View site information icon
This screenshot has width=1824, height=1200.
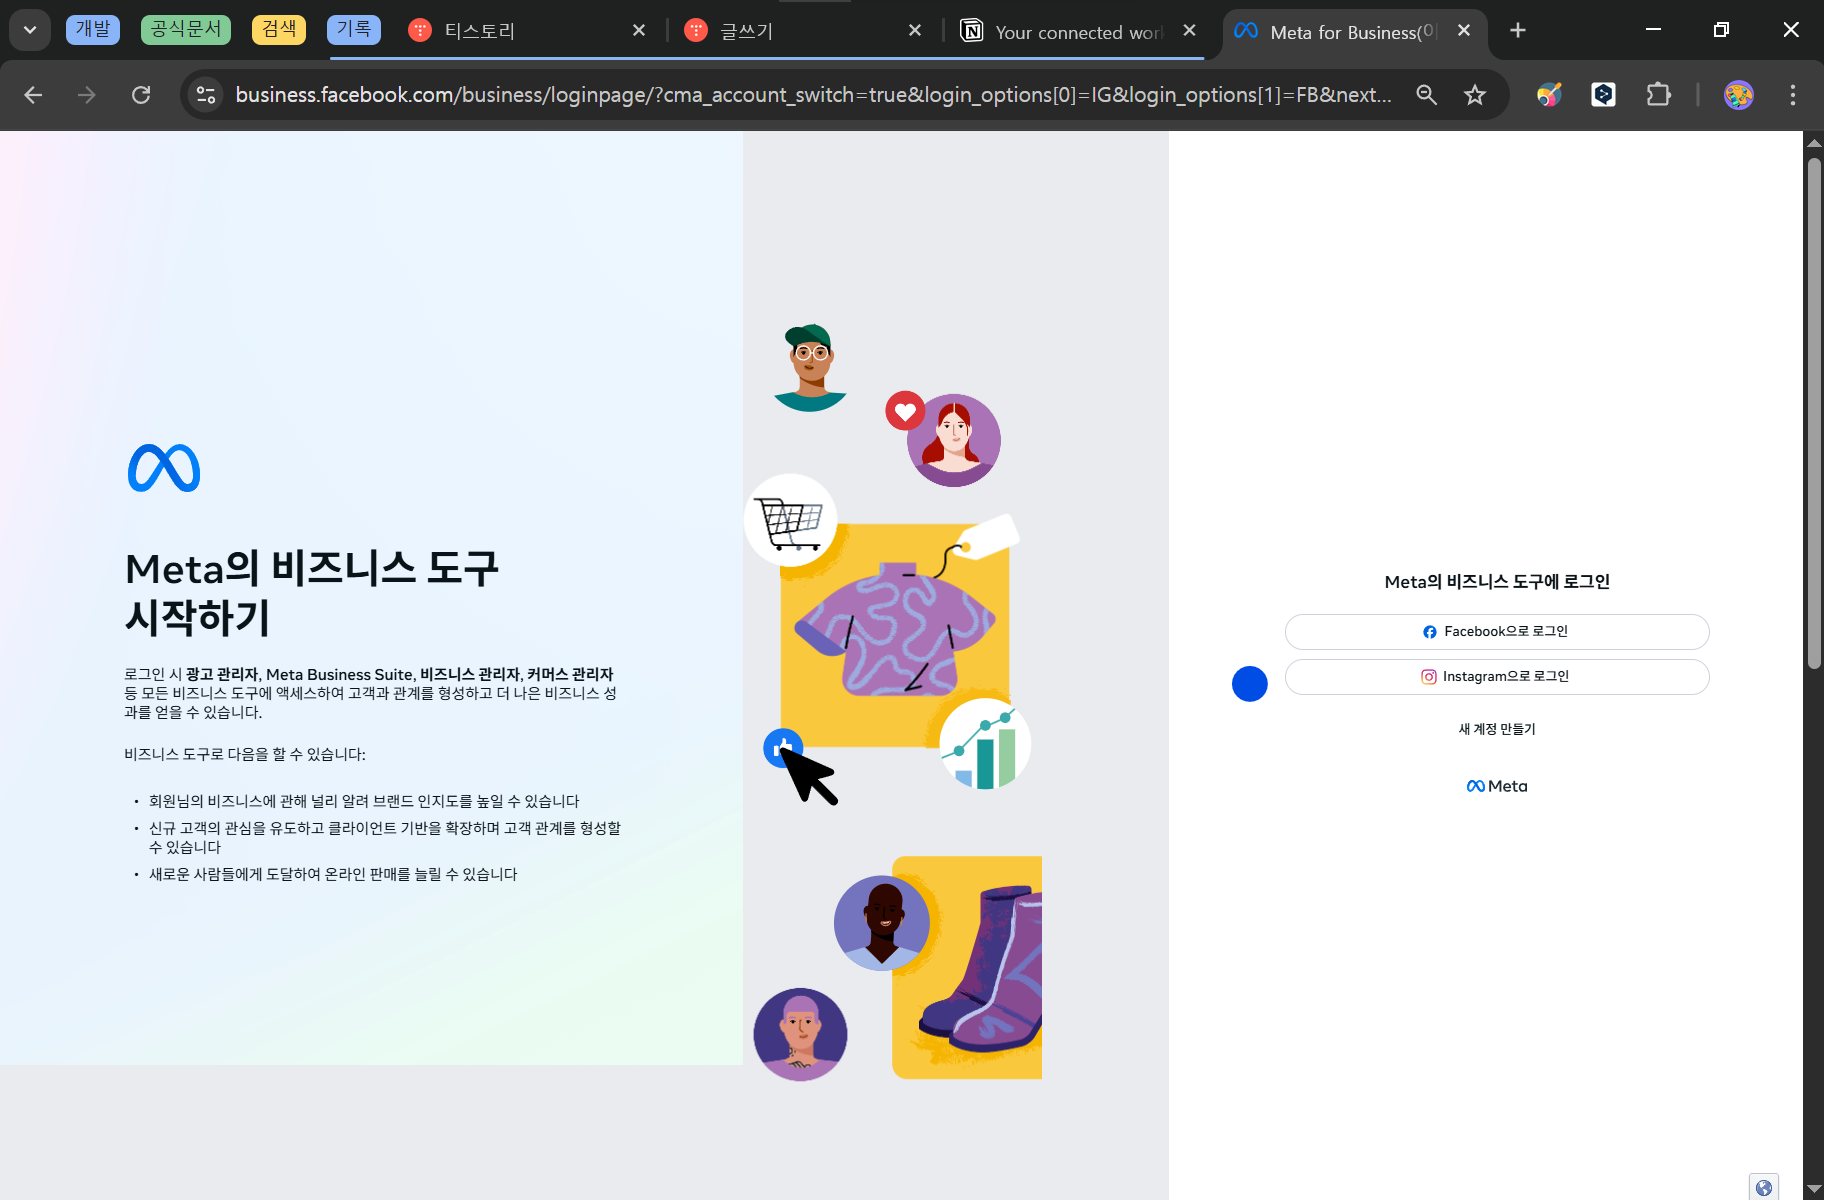(206, 95)
